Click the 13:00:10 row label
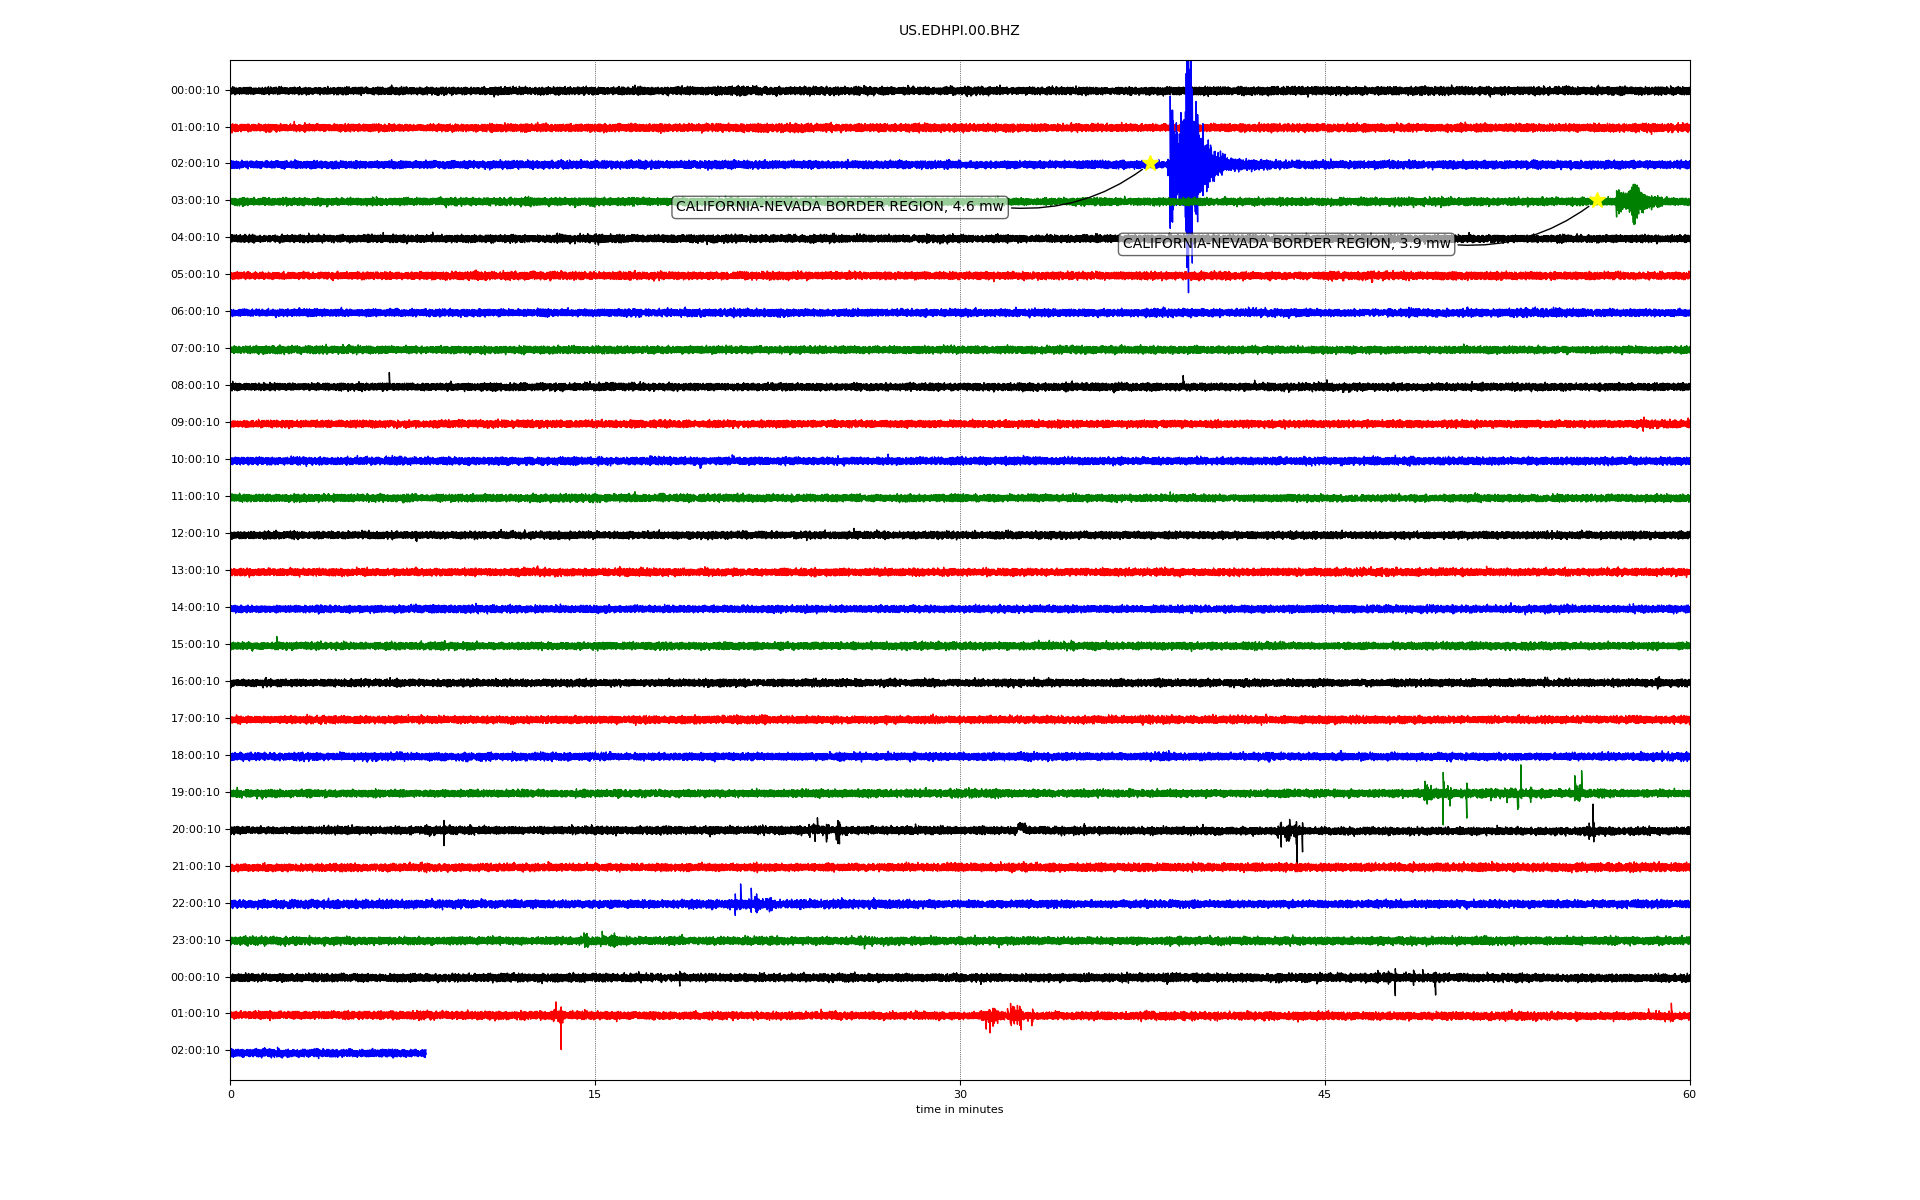 [x=195, y=571]
